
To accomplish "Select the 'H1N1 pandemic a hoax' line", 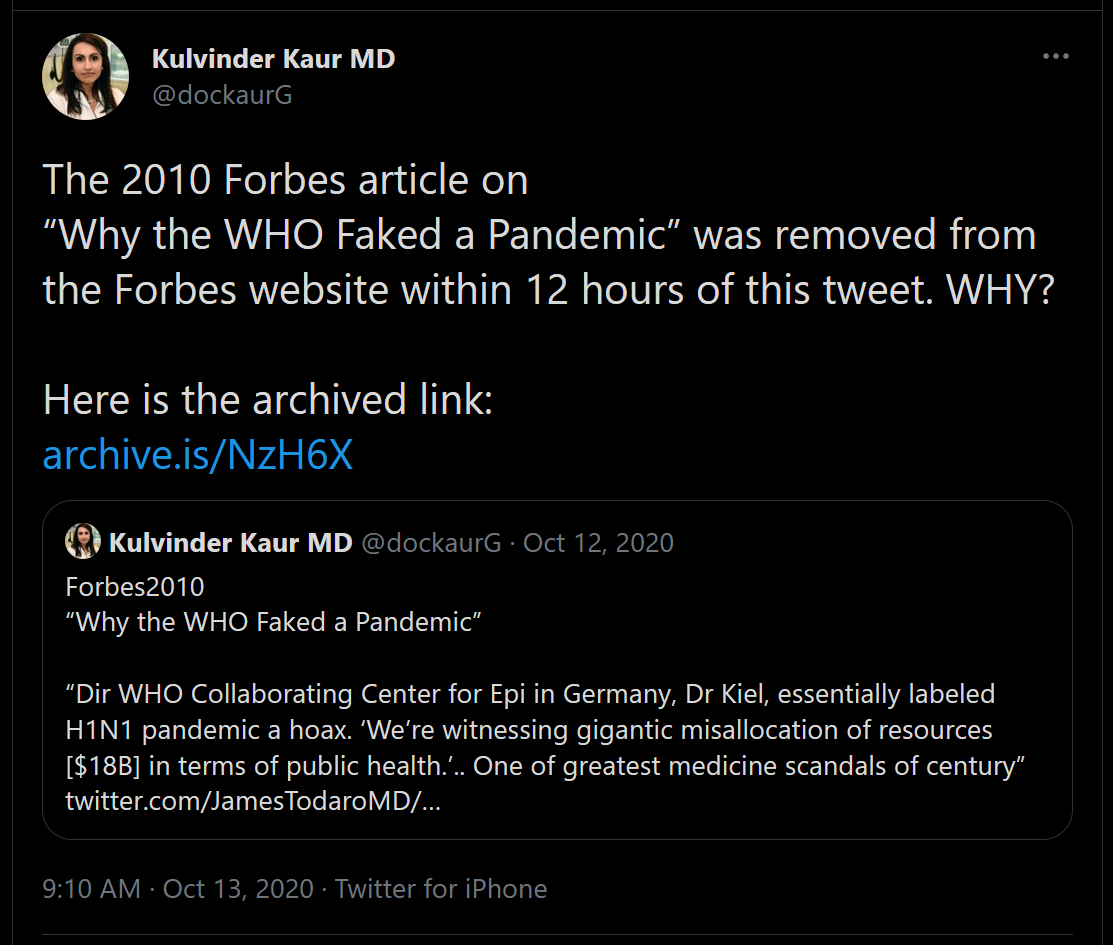I will [529, 730].
